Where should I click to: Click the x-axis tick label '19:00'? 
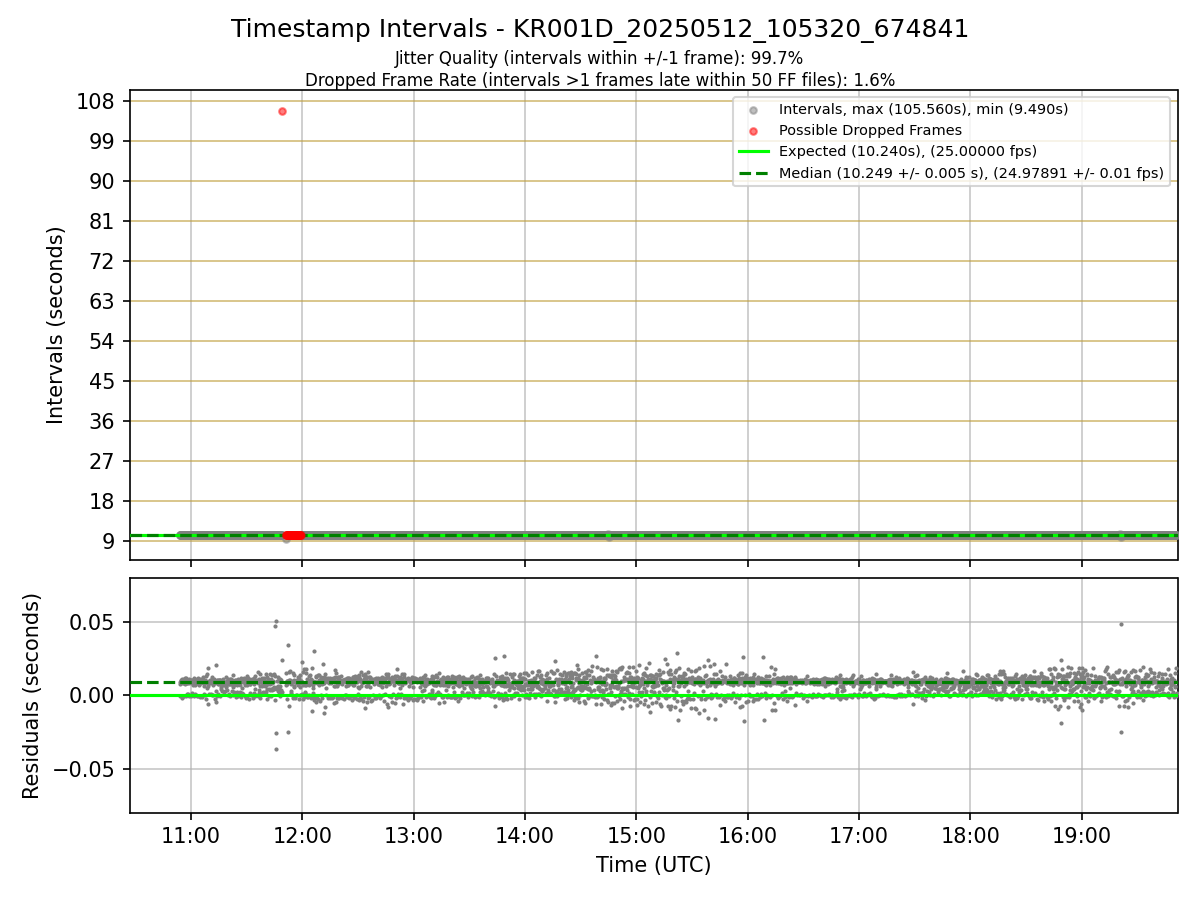tap(1082, 836)
